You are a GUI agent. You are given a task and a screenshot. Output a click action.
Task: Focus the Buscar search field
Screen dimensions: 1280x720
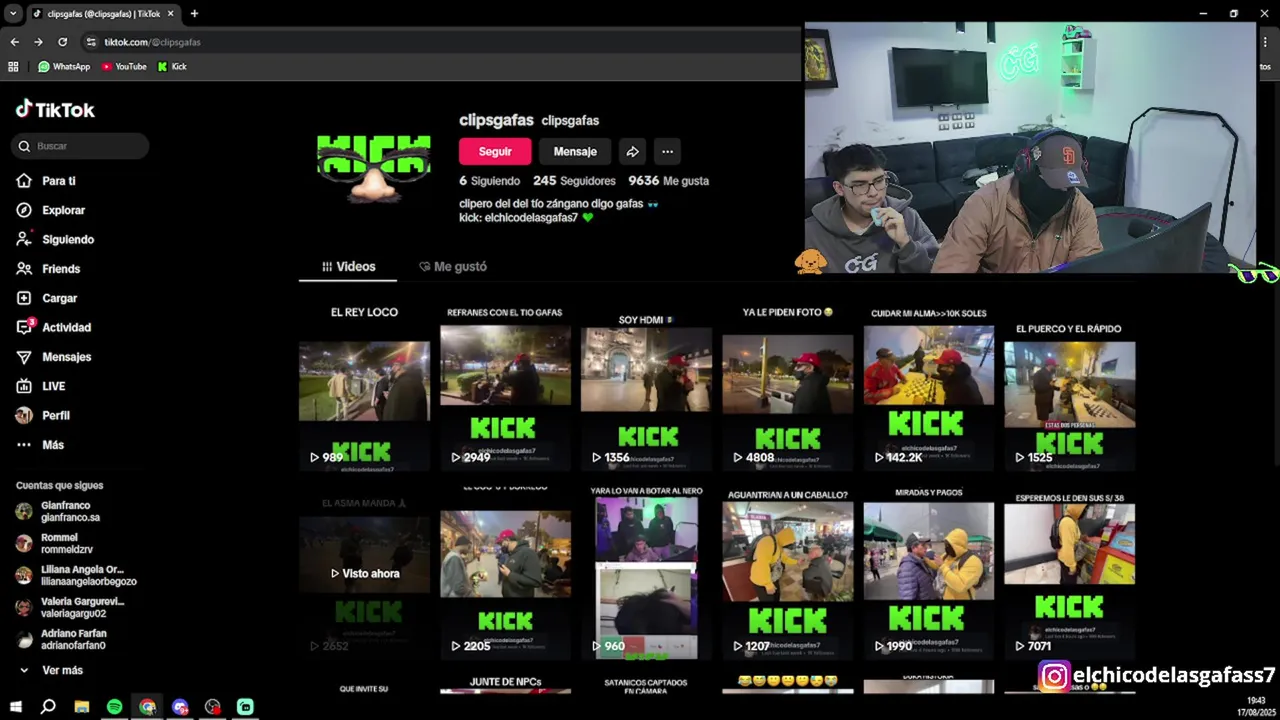[x=81, y=146]
